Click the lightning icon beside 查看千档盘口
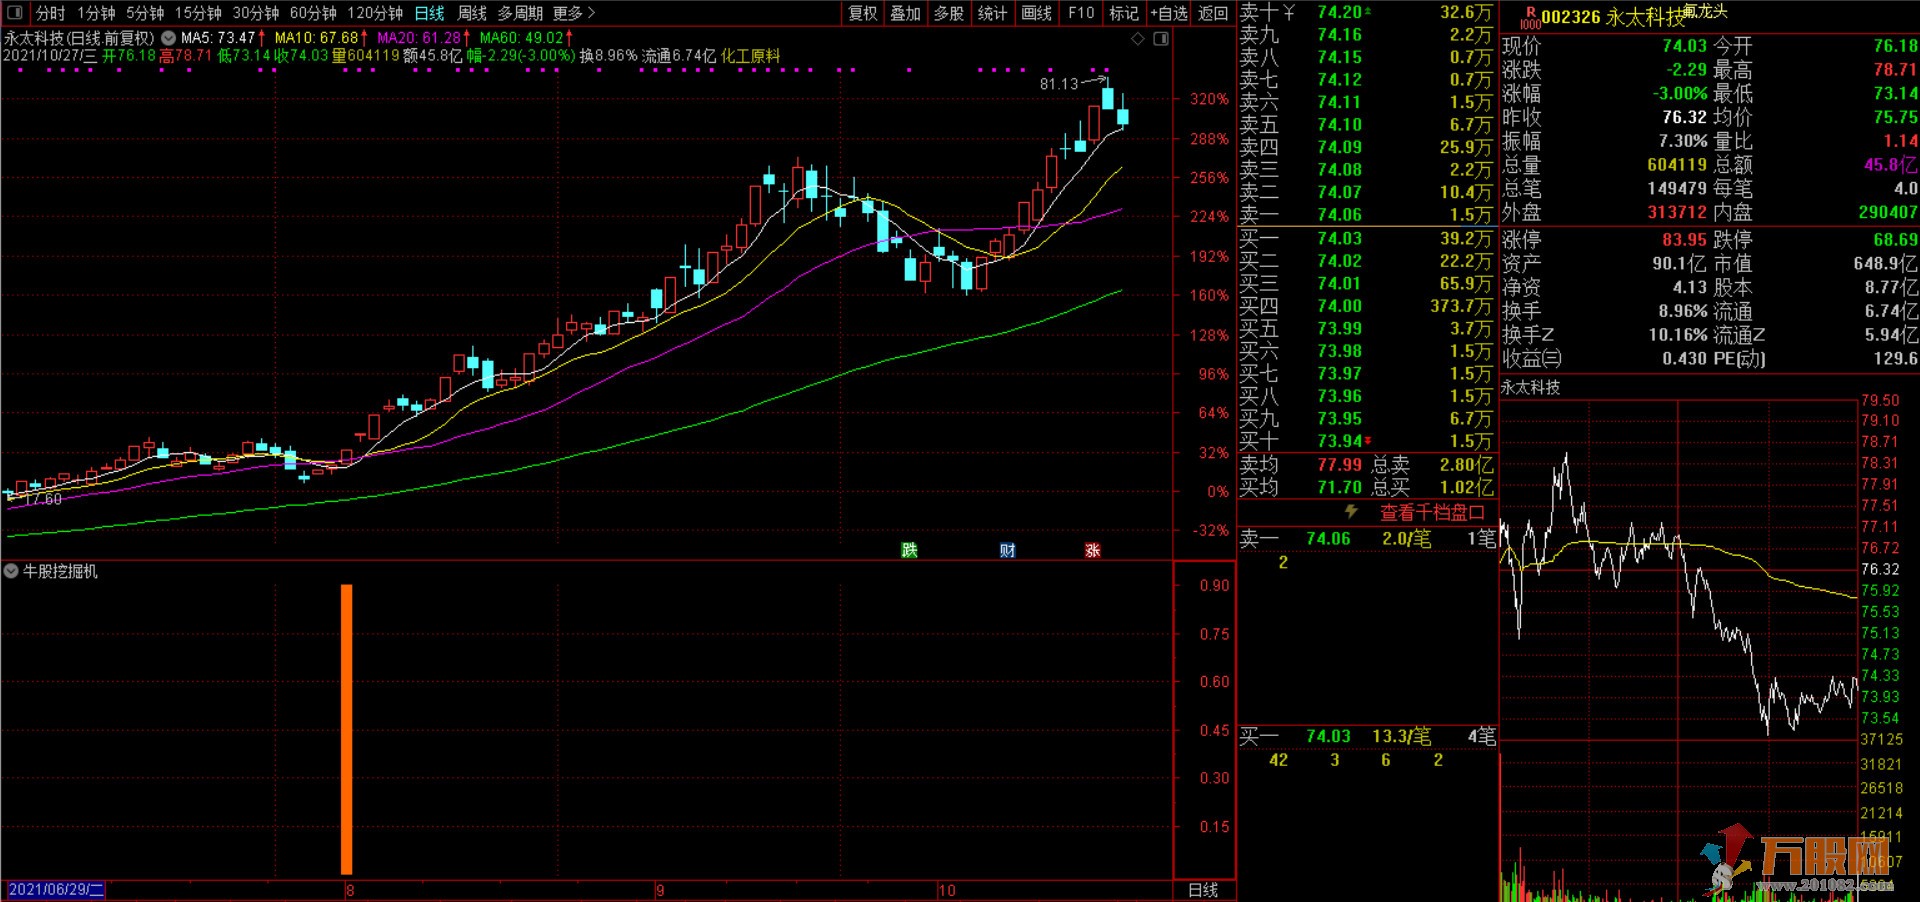The width and height of the screenshot is (1920, 902). [1351, 512]
